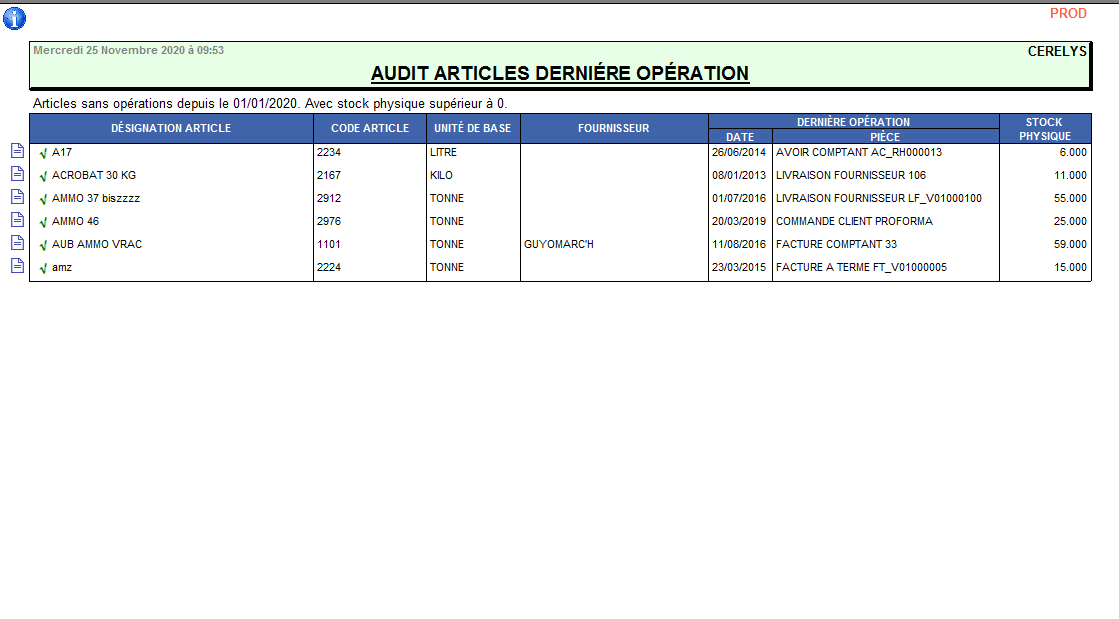The image size is (1119, 619).
Task: Open the document icon for AMMO 37 biszzzz
Action: click(16, 197)
